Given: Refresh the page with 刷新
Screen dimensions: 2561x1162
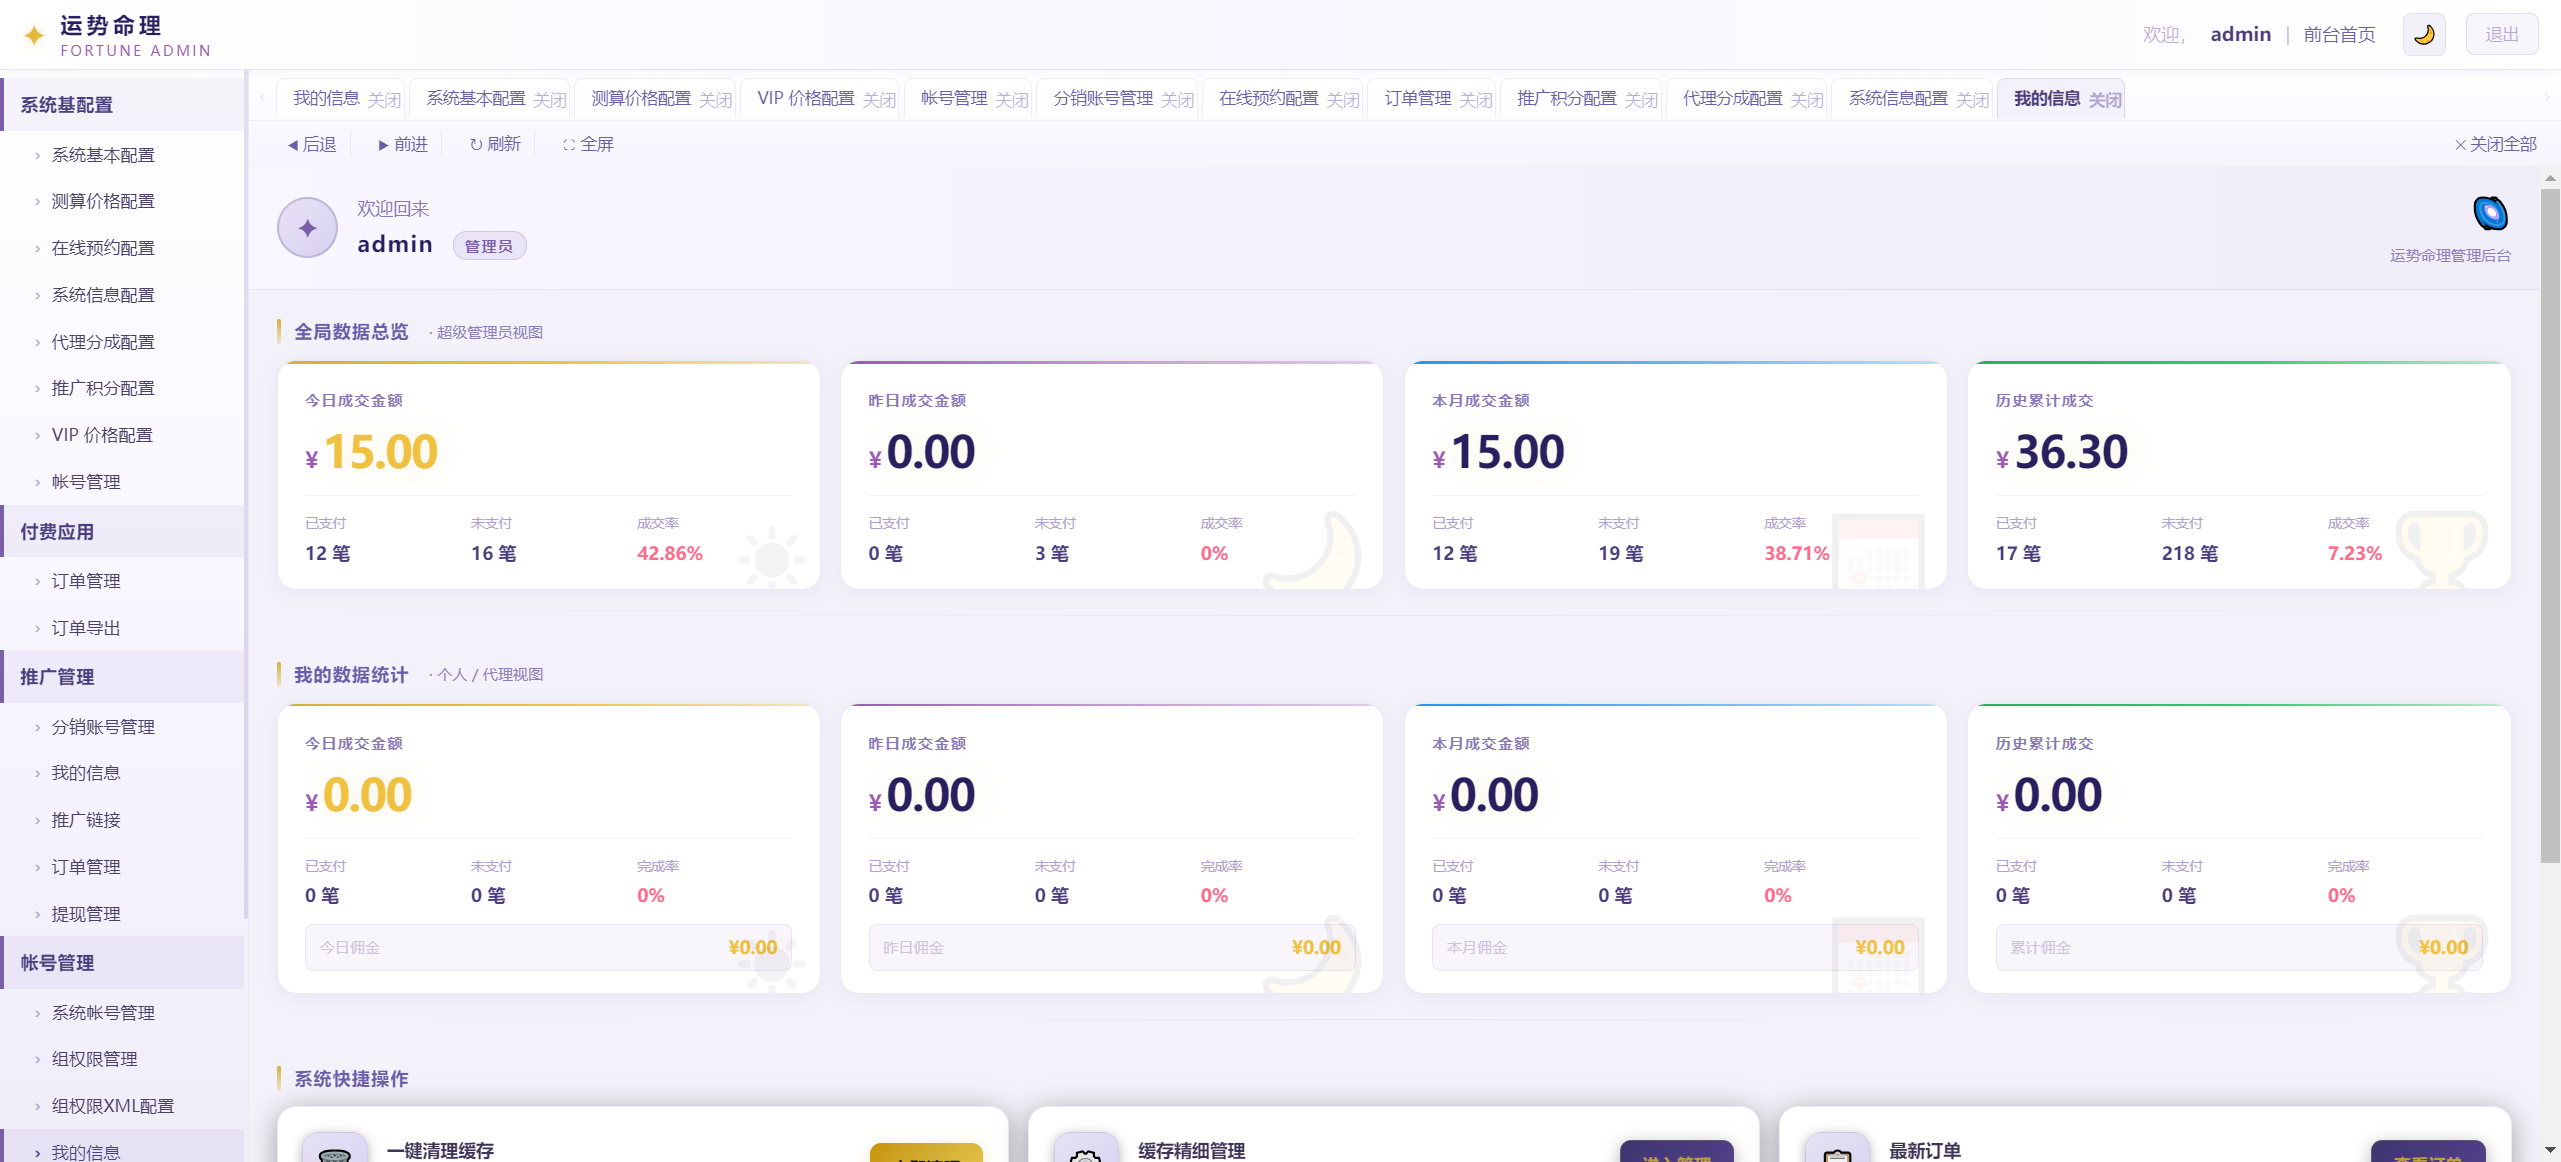Looking at the screenshot, I should point(495,144).
